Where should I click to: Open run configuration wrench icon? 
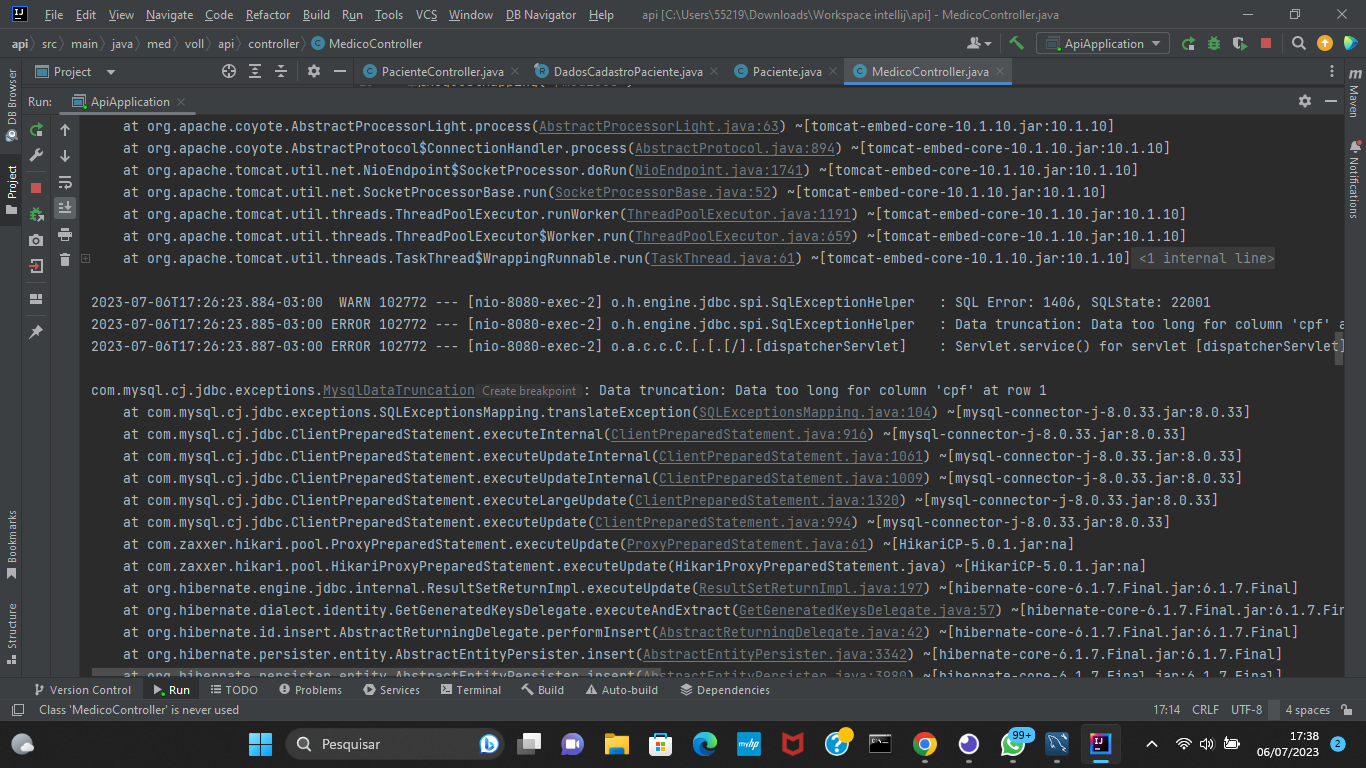36,156
